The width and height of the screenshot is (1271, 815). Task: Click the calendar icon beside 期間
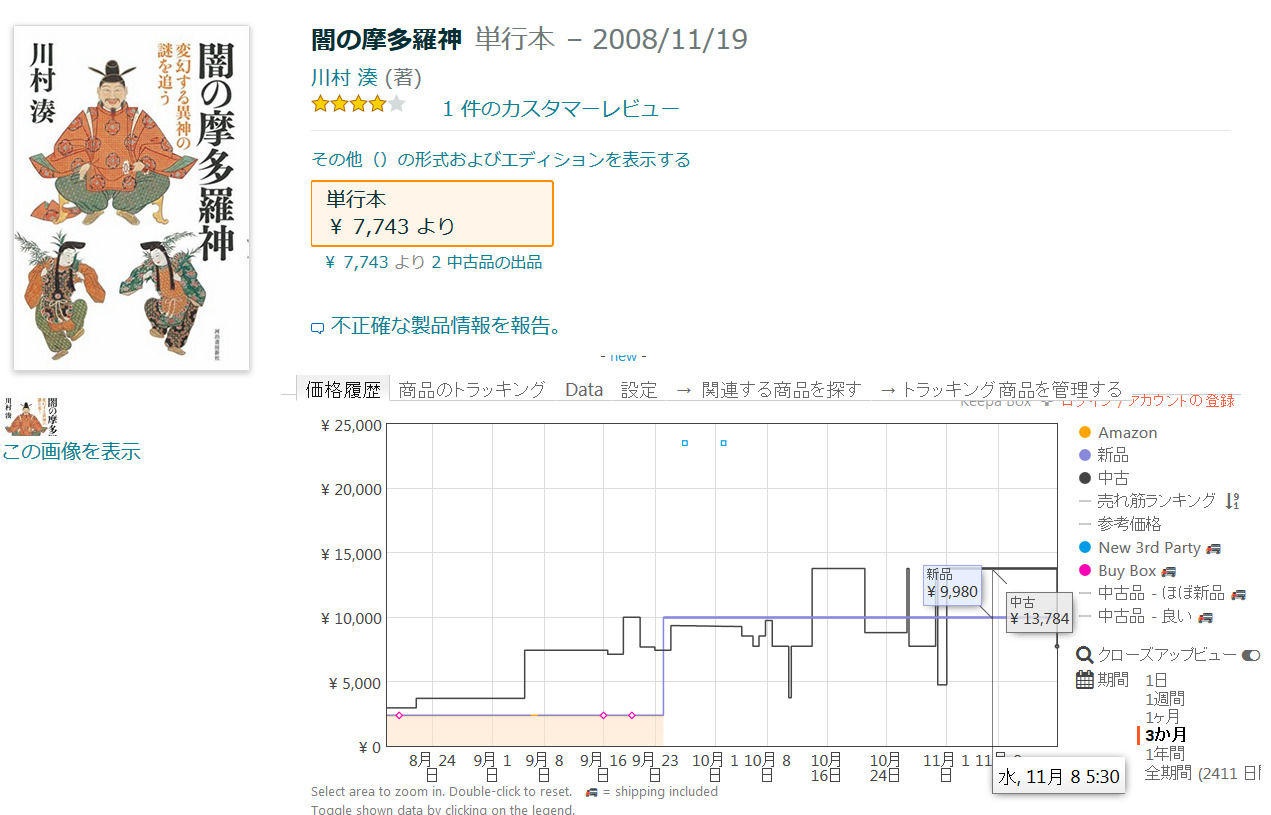pyautogui.click(x=1085, y=680)
